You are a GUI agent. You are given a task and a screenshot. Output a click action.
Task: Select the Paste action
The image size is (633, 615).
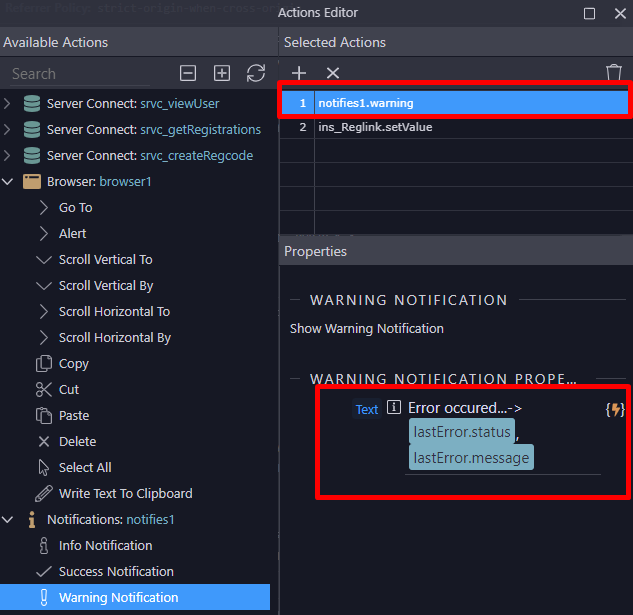74,416
